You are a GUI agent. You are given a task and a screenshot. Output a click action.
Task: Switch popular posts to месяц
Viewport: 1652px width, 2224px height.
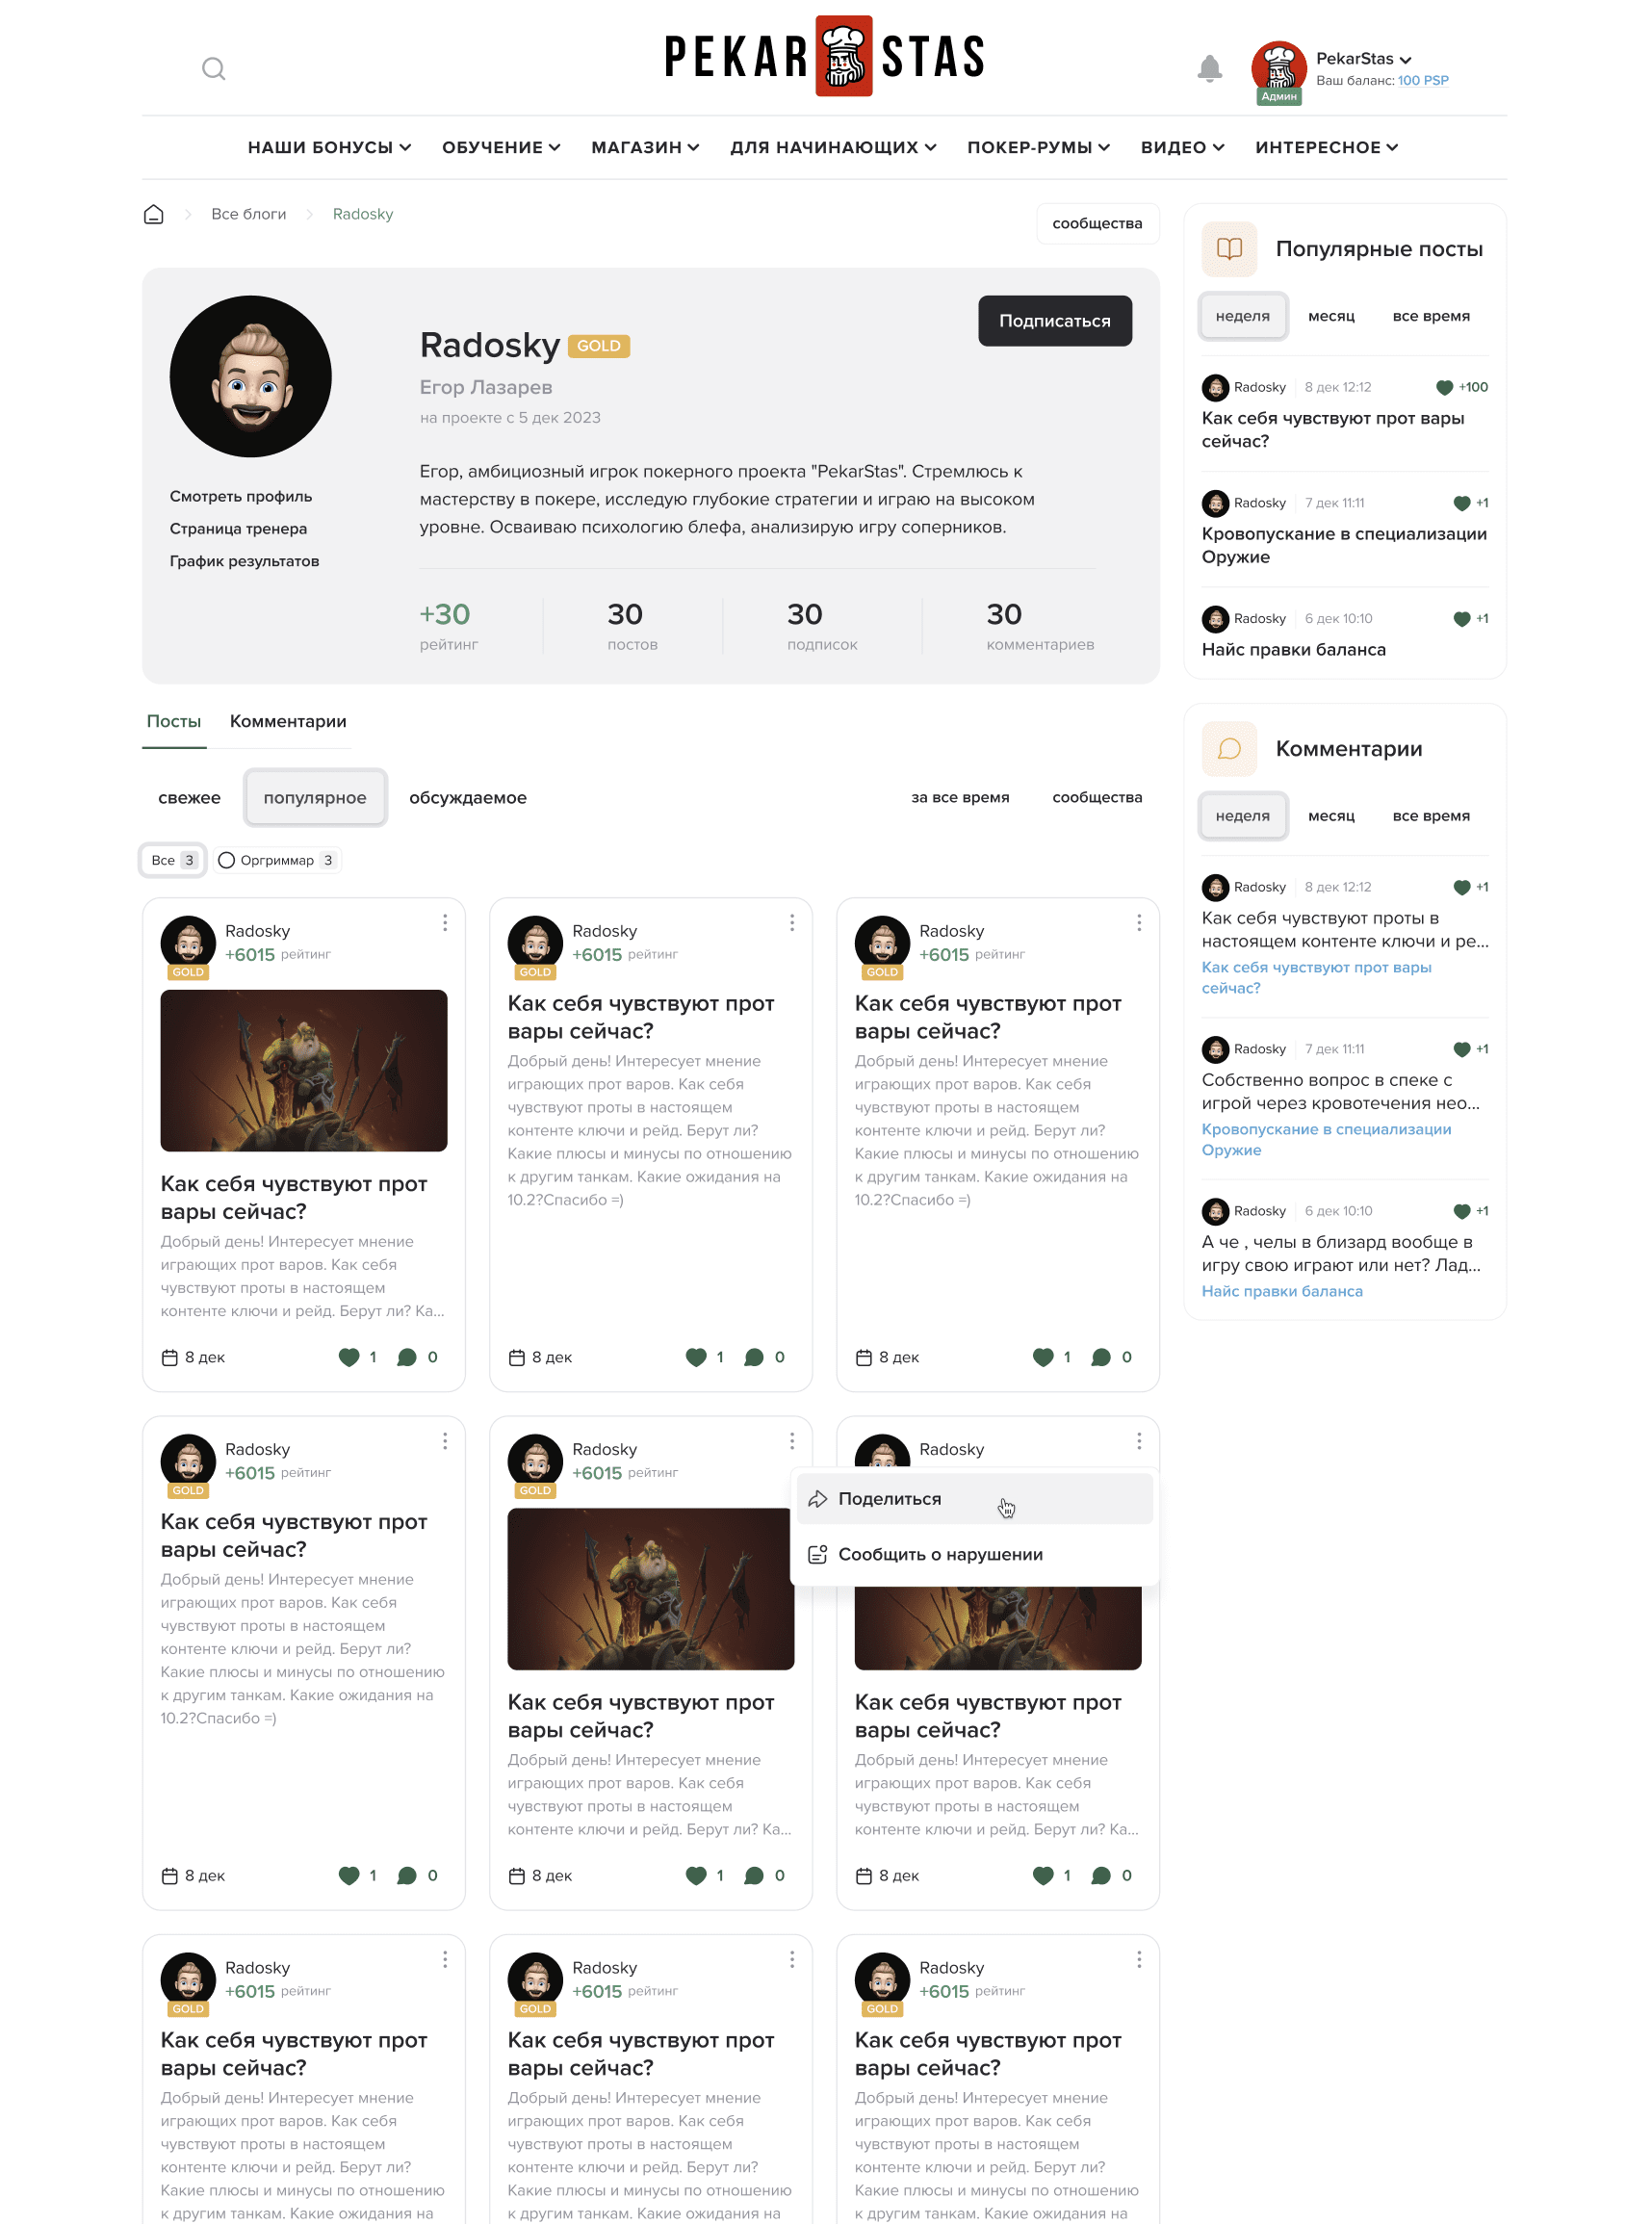tap(1331, 316)
